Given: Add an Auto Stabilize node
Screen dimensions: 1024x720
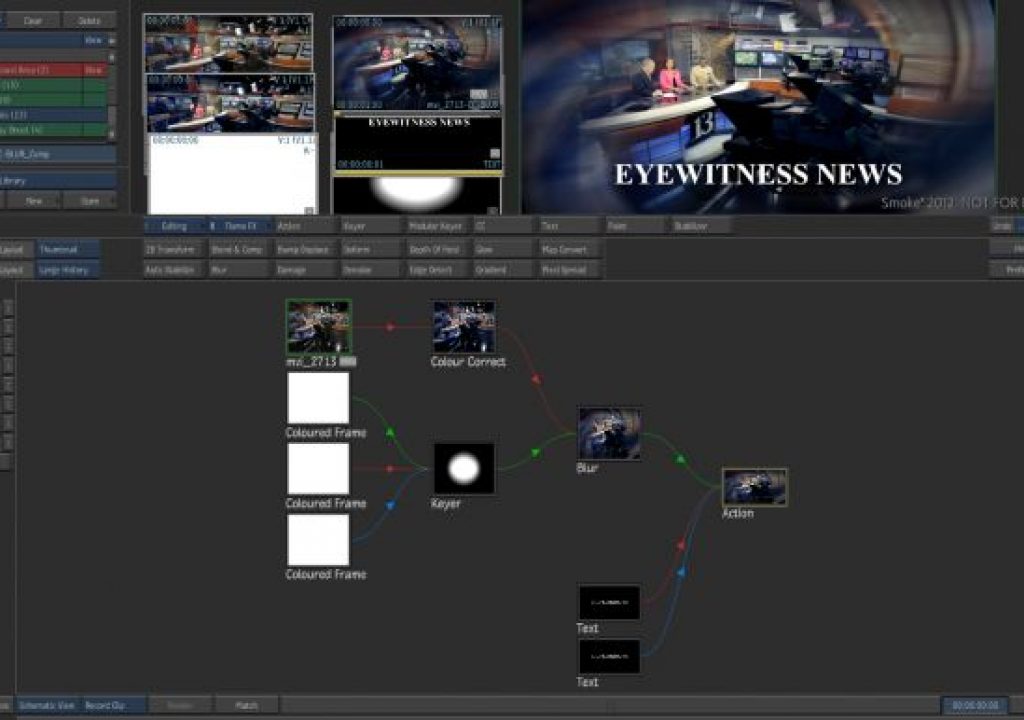Looking at the screenshot, I should coord(174,270).
